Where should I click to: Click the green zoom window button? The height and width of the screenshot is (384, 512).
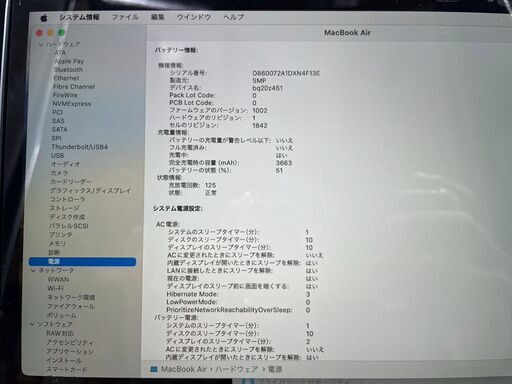pyautogui.click(x=61, y=33)
